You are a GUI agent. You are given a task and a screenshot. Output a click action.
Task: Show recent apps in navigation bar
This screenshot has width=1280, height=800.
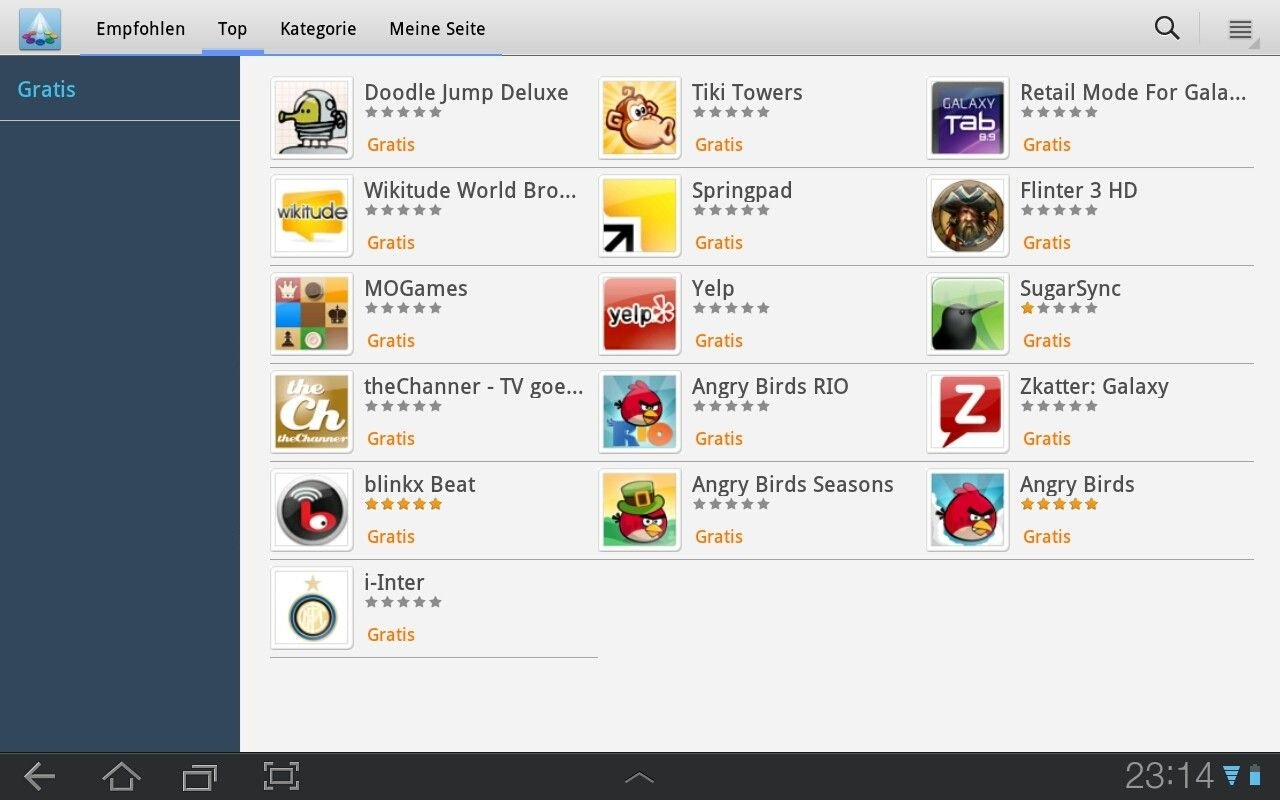(x=200, y=777)
